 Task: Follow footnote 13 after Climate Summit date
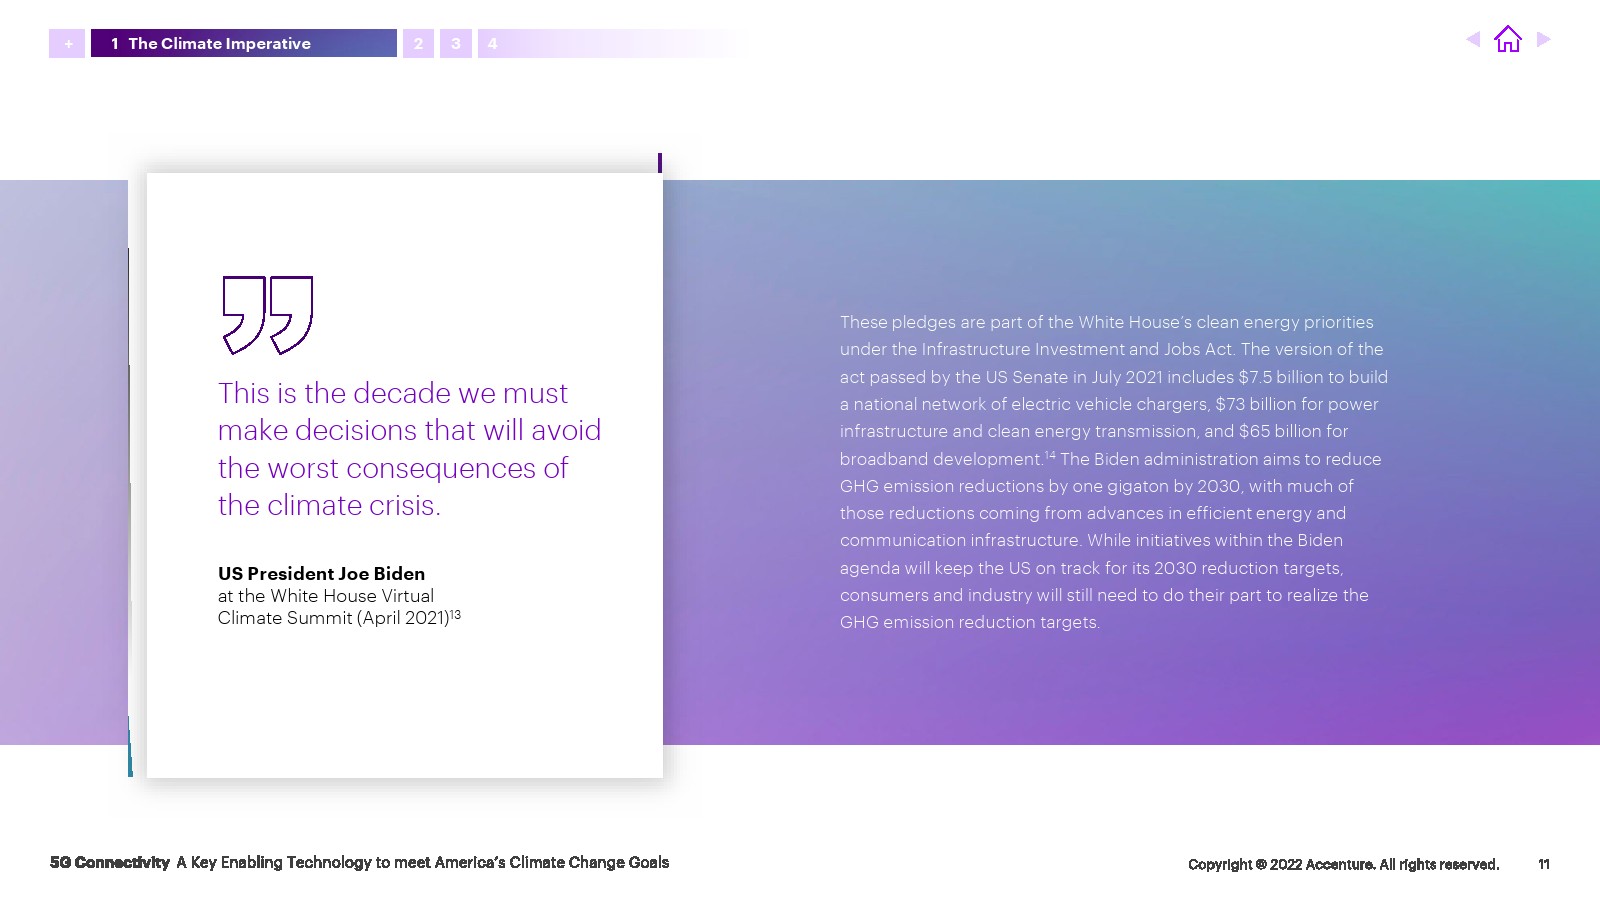point(455,614)
